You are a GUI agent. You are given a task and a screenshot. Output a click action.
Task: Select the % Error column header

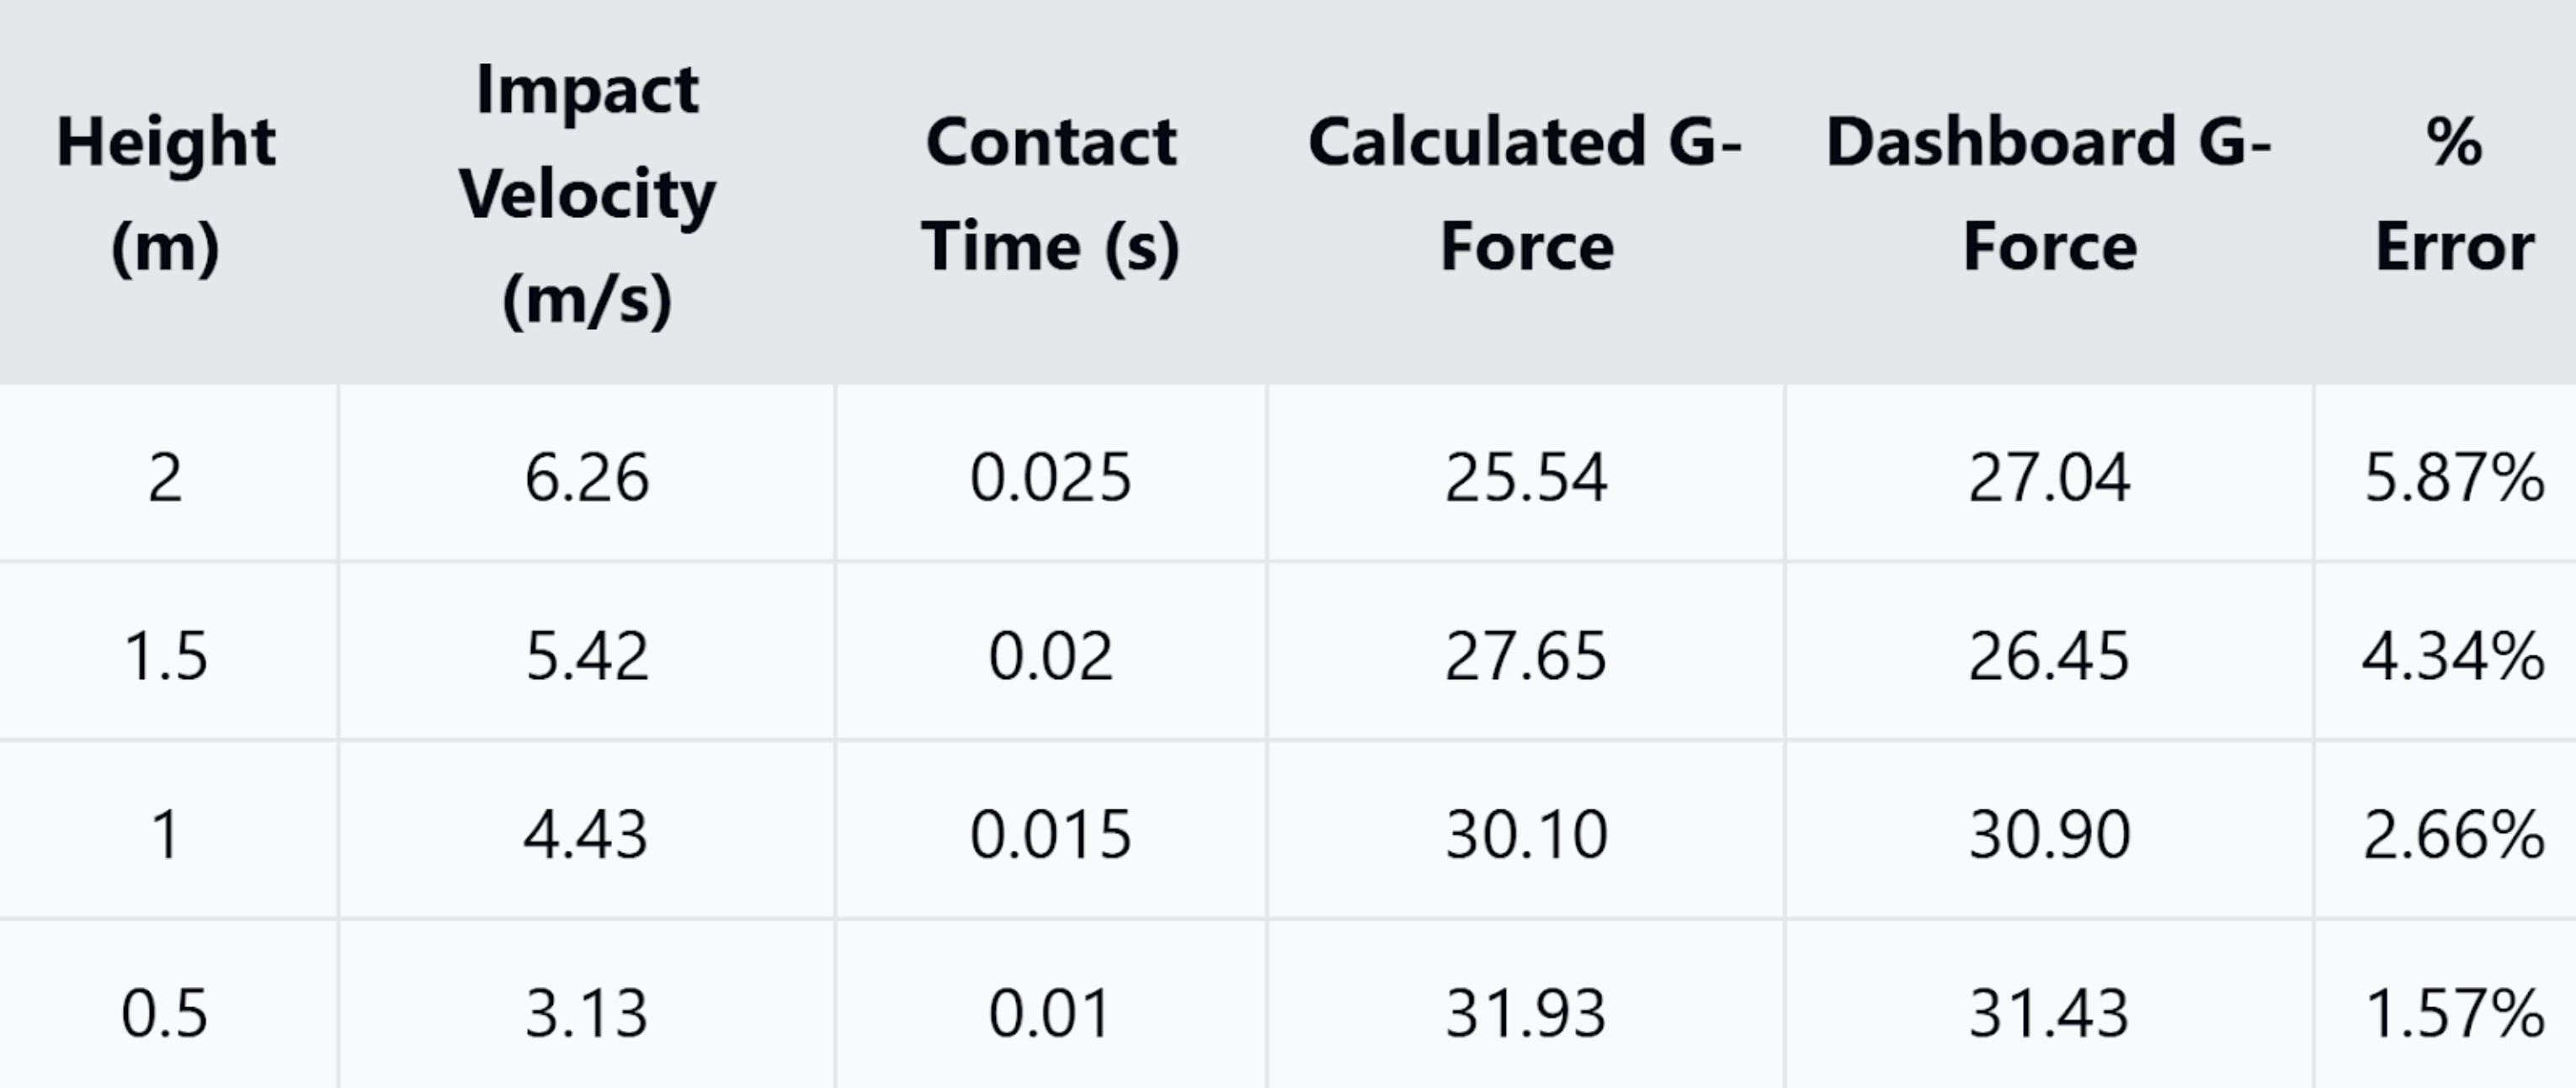click(2454, 193)
